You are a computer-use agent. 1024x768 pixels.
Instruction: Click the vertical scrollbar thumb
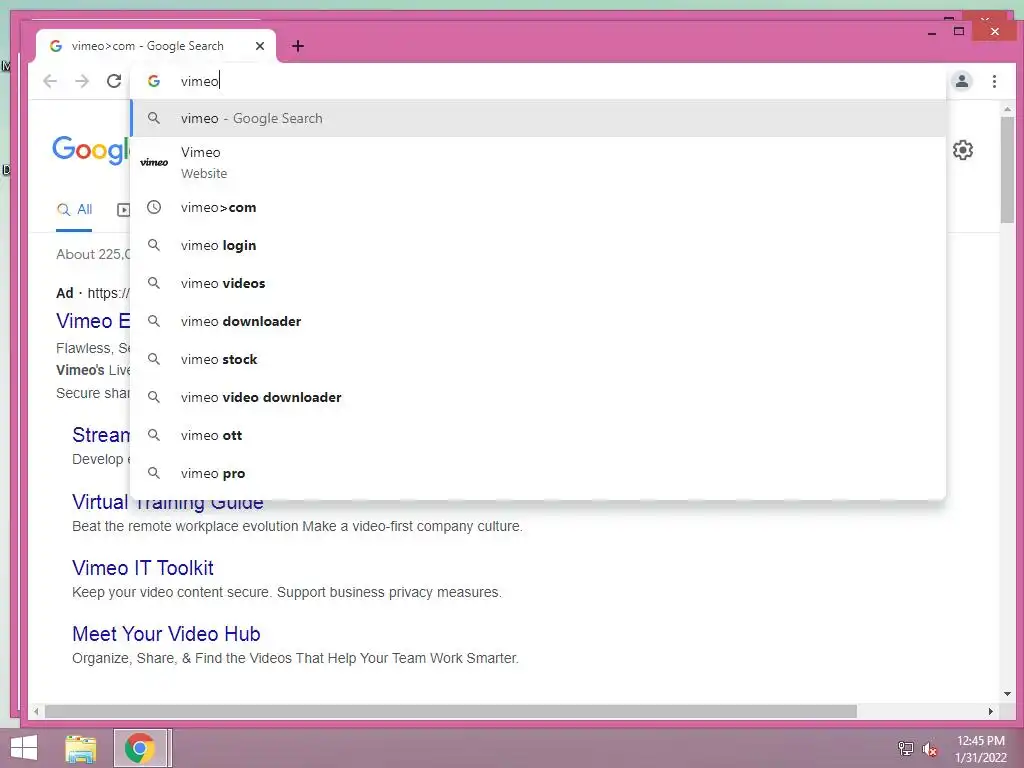coord(1007,170)
